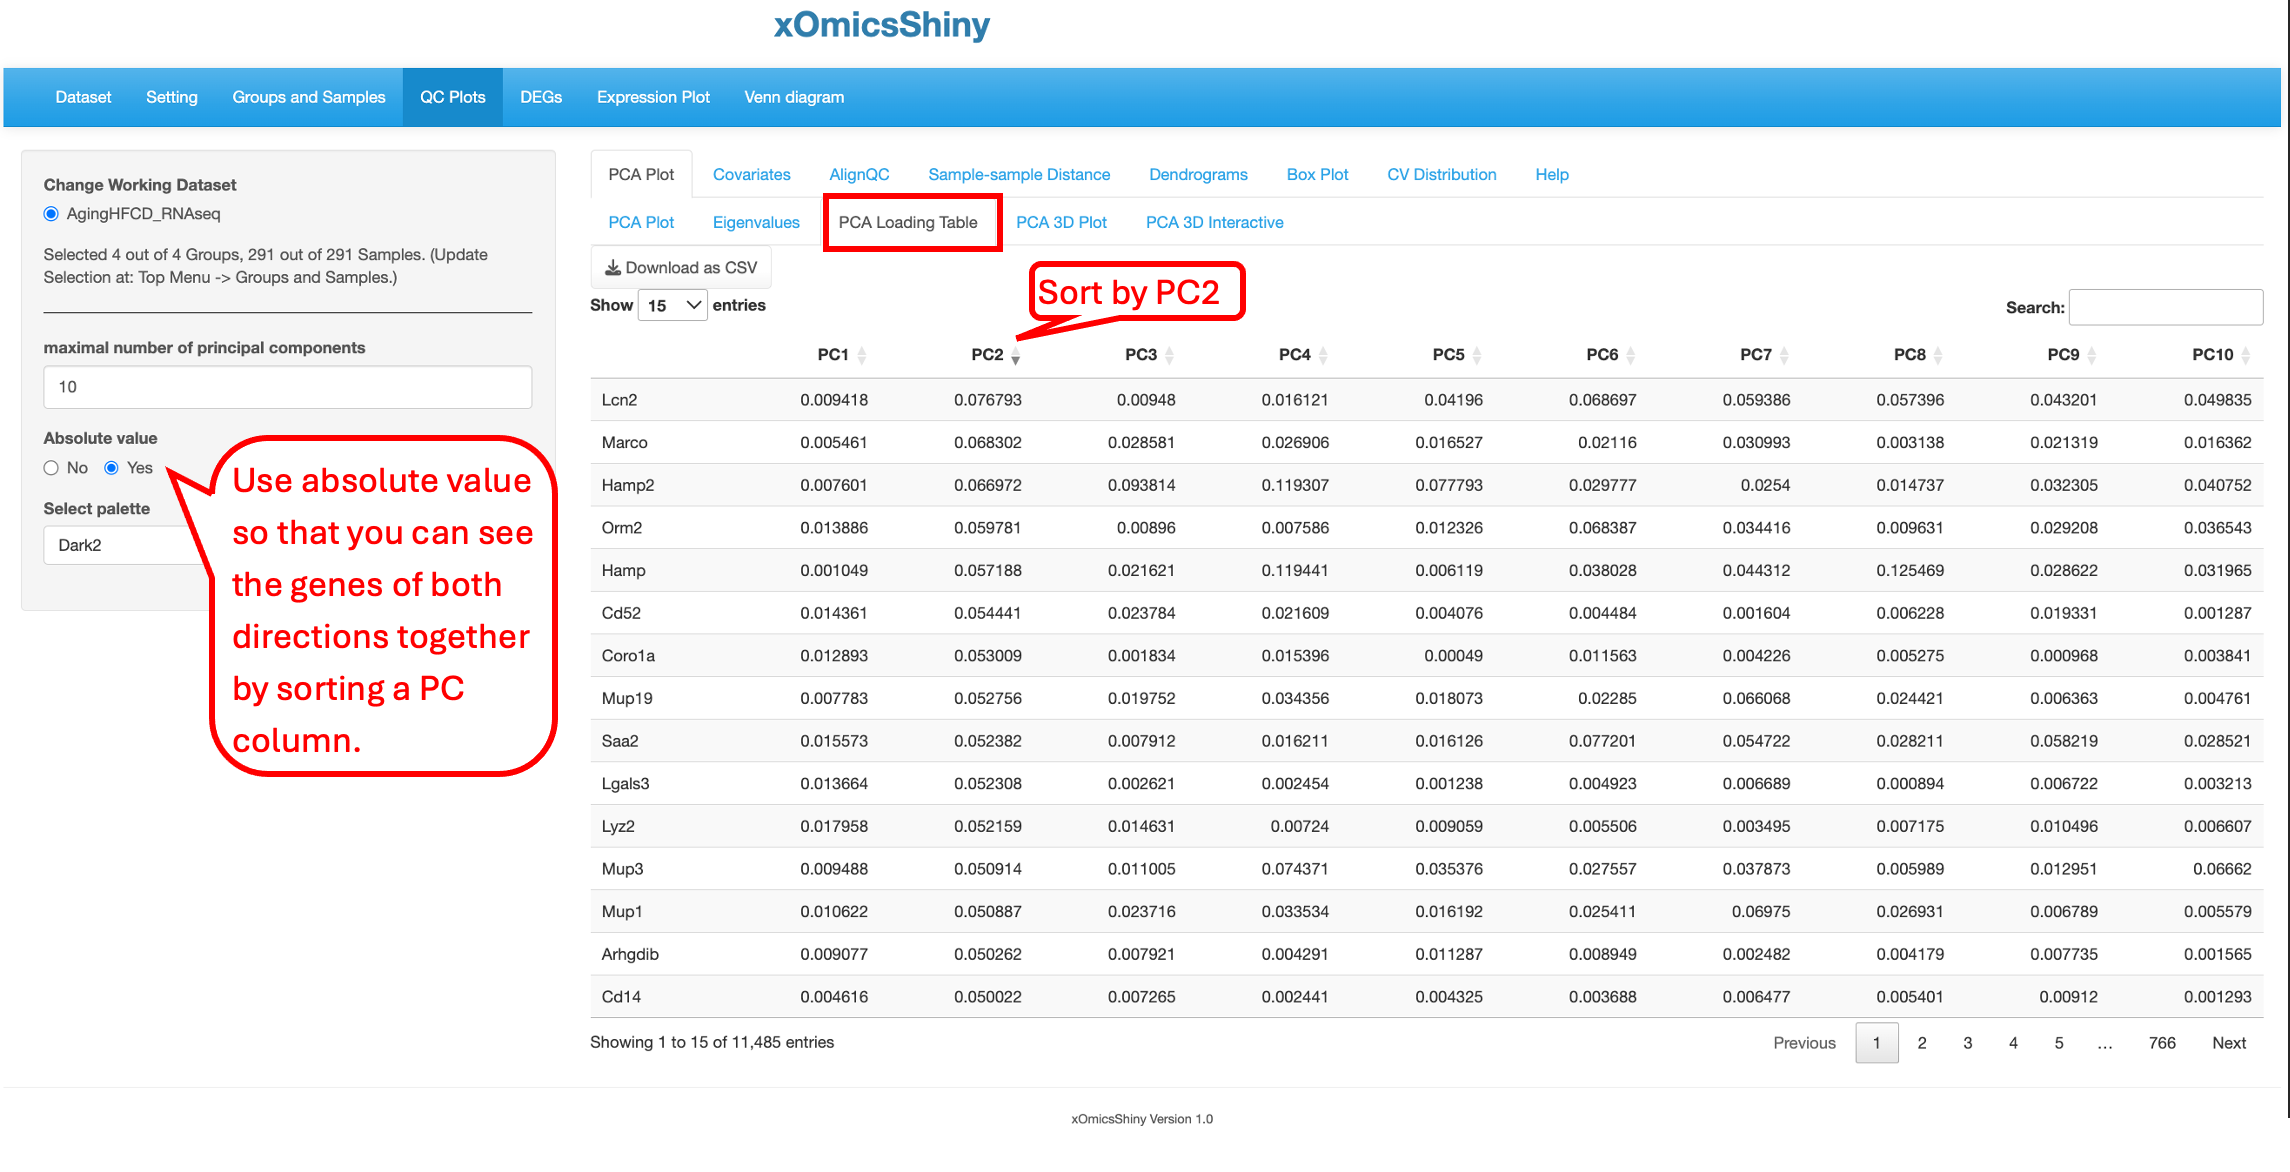Focus the table Search field

(x=2166, y=307)
